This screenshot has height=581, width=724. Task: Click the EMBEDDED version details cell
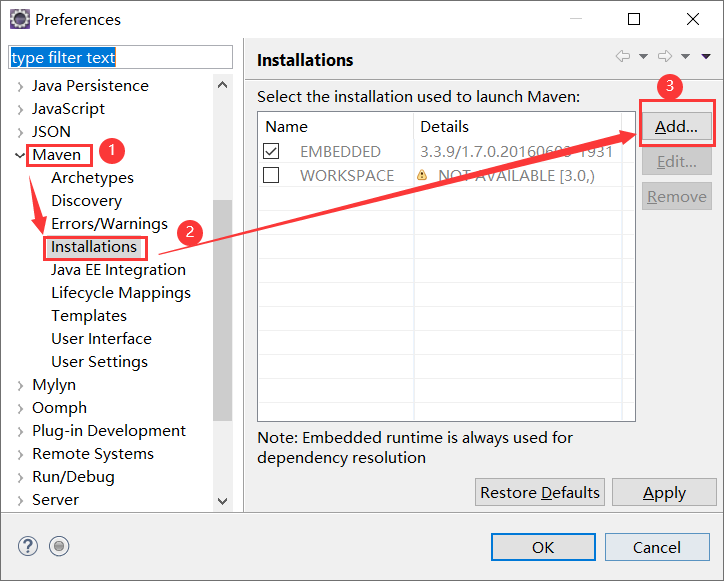(x=516, y=151)
